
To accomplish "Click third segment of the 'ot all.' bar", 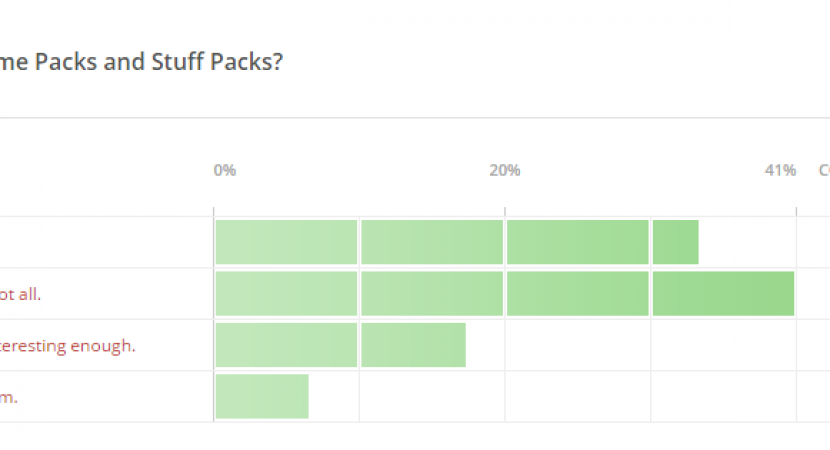I will tap(577, 294).
